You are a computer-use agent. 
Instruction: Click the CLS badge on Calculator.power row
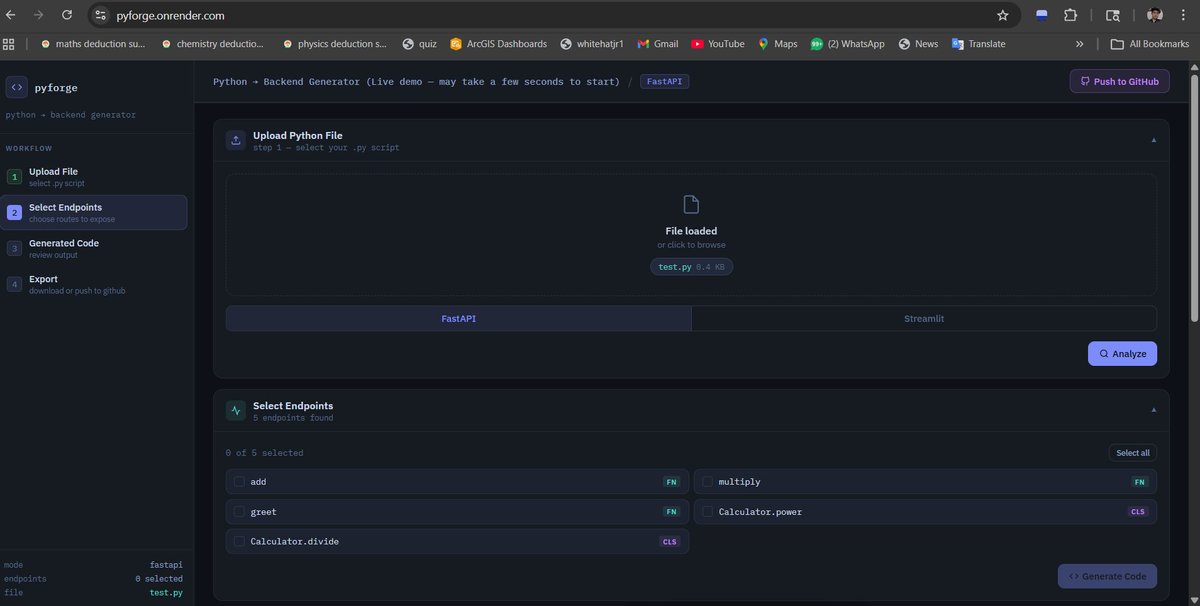click(1138, 512)
